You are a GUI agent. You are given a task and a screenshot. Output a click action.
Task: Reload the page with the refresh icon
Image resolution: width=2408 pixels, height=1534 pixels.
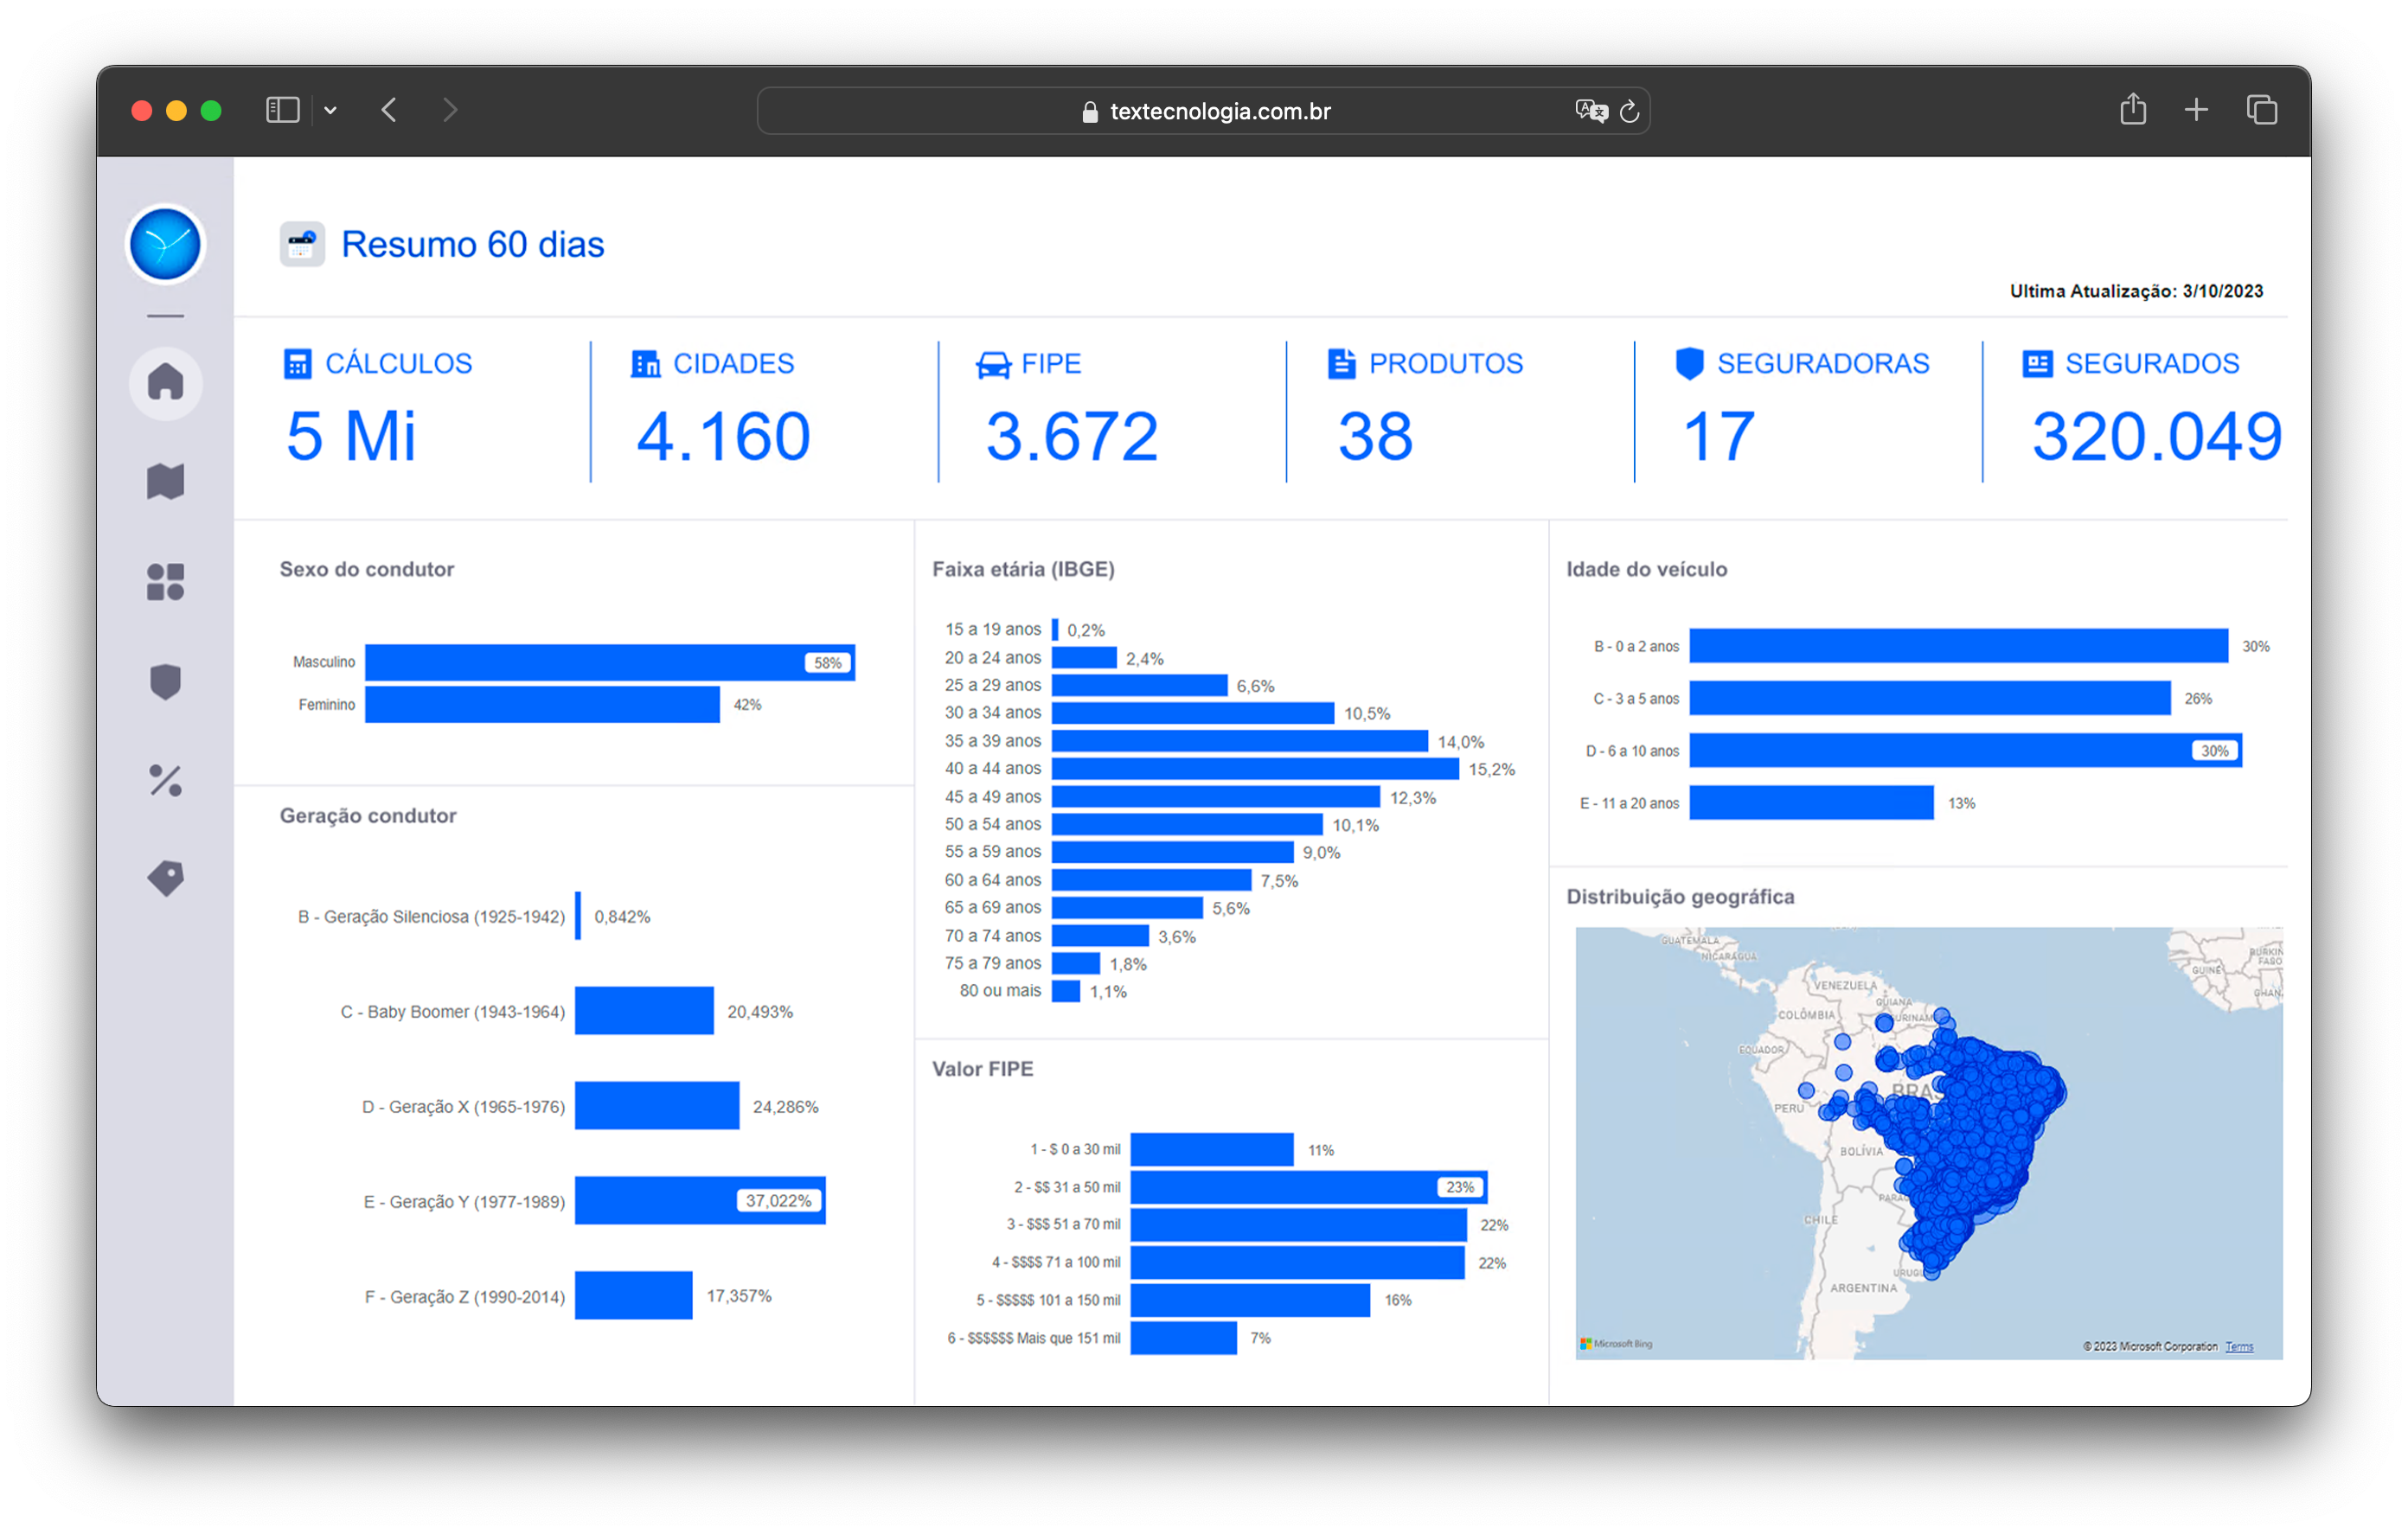point(1629,111)
